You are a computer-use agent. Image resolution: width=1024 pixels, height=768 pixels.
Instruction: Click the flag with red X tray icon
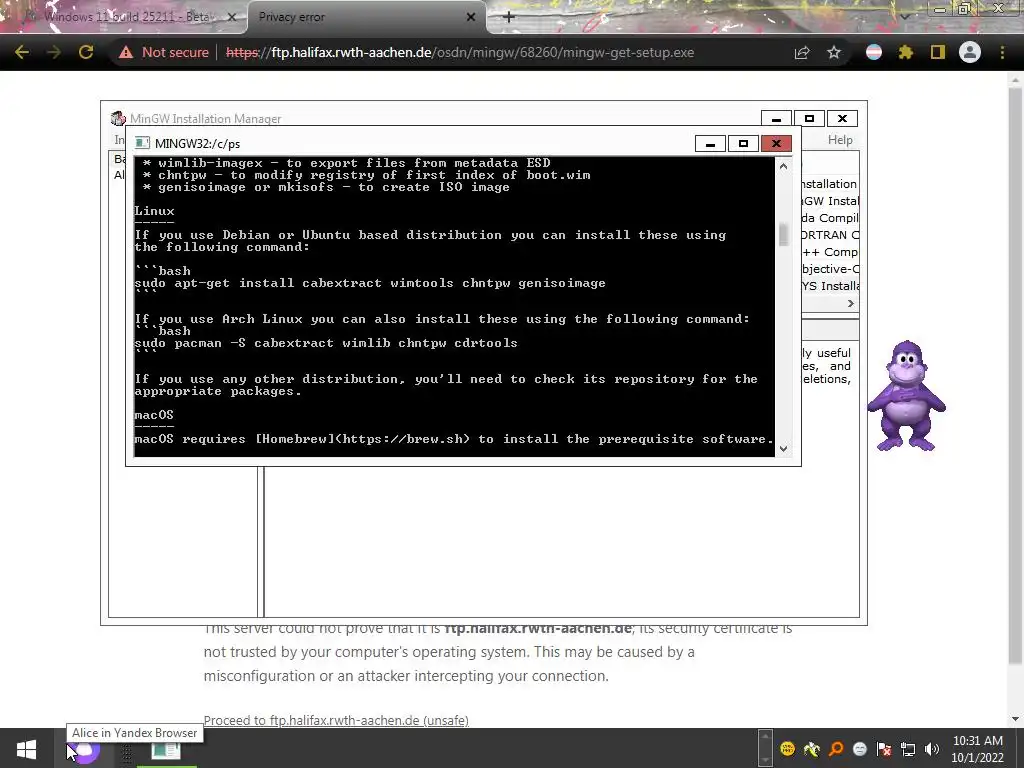[884, 749]
